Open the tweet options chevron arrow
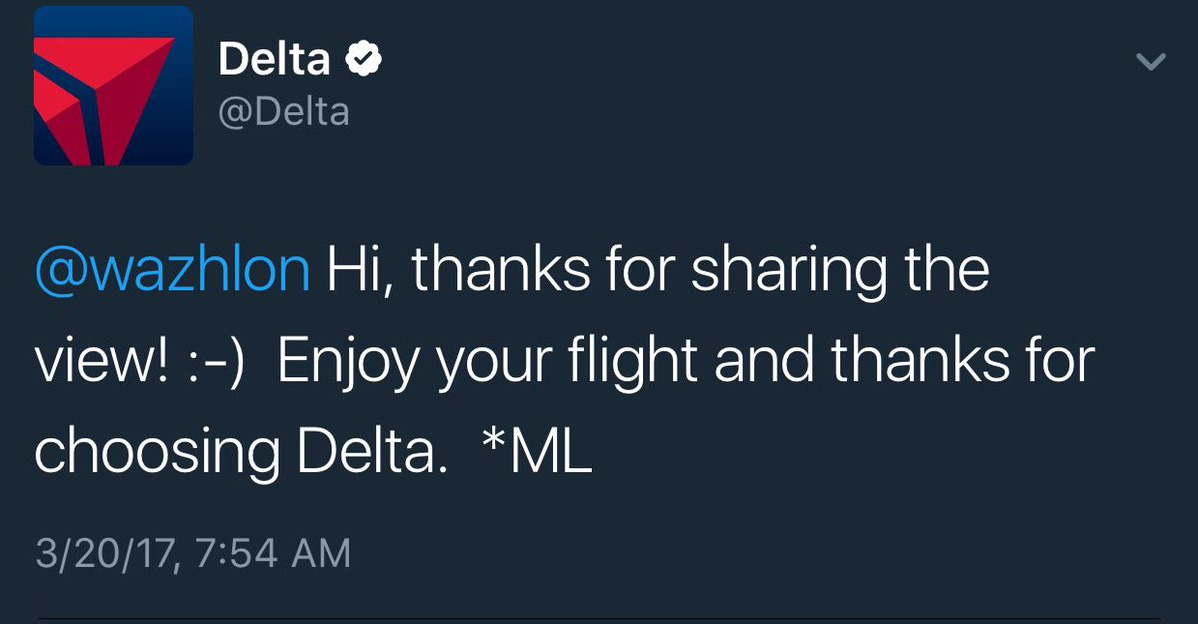This screenshot has height=624, width=1198. click(x=1152, y=62)
